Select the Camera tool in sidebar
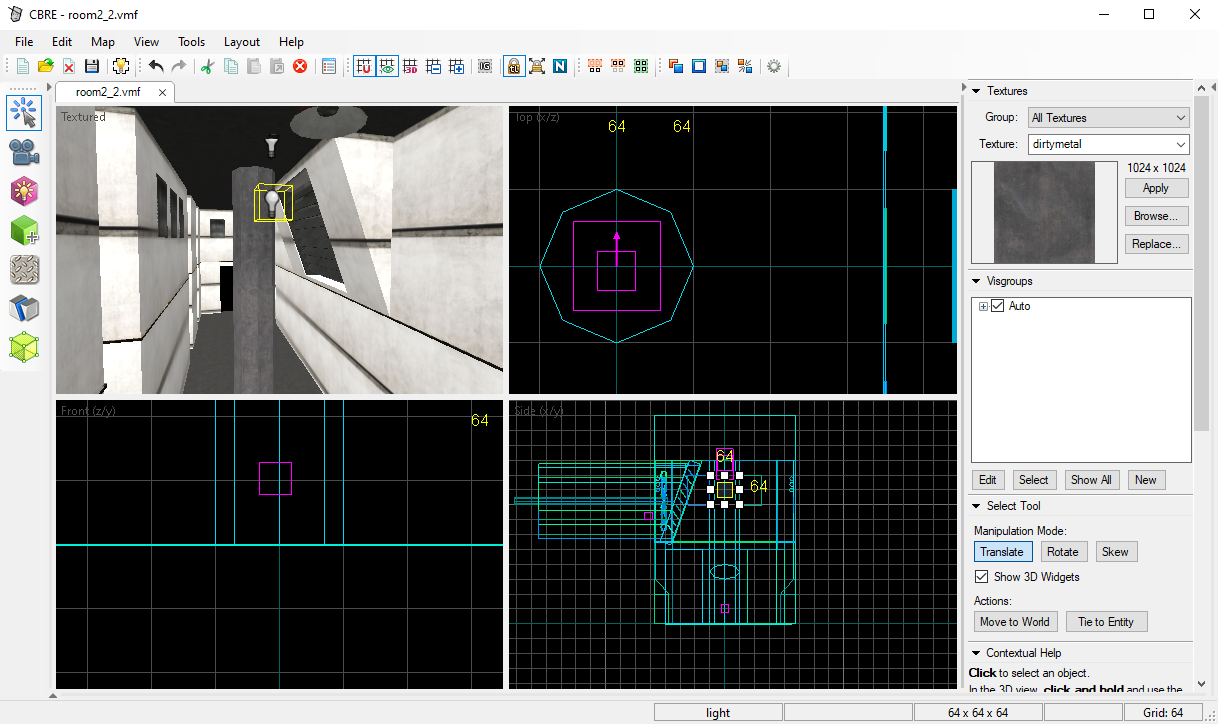Image resolution: width=1218 pixels, height=724 pixels. (24, 152)
